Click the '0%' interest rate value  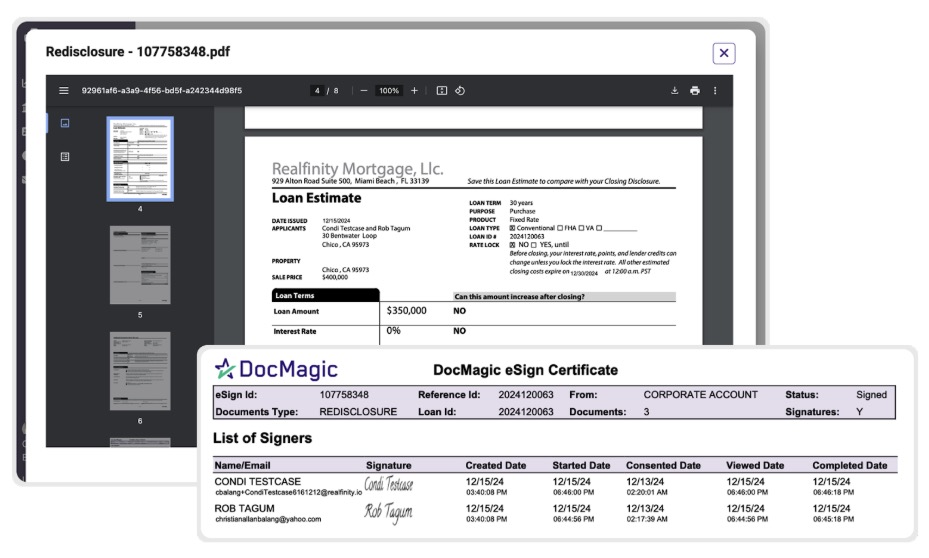(393, 331)
